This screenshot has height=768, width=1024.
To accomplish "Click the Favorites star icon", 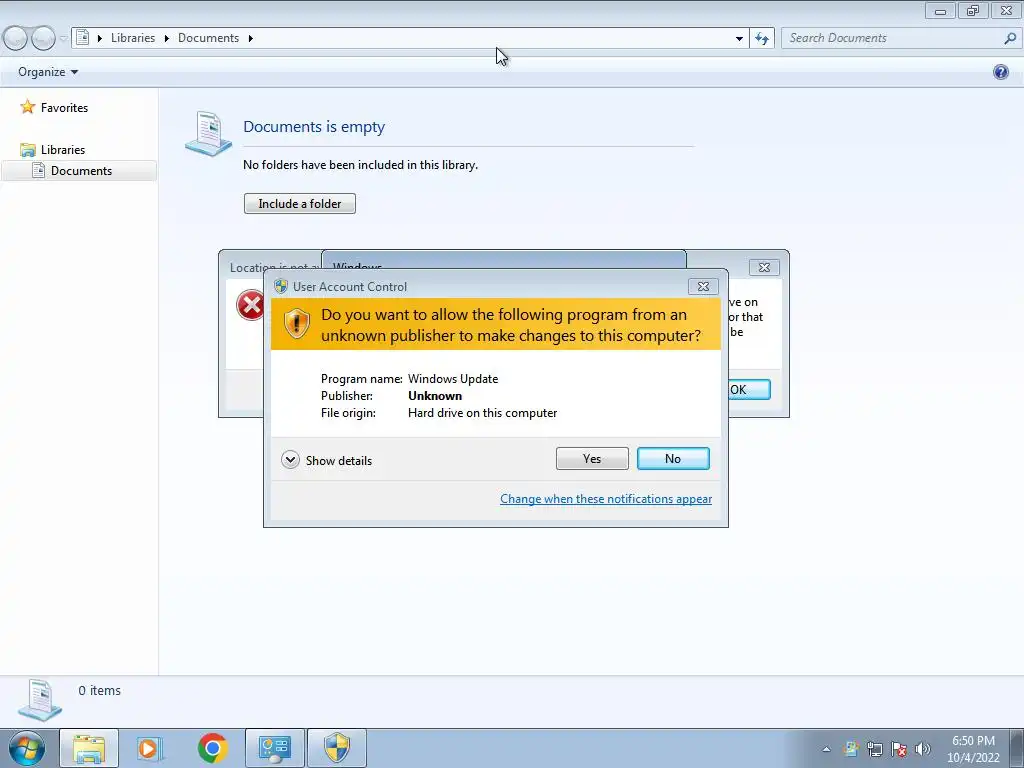I will [27, 107].
